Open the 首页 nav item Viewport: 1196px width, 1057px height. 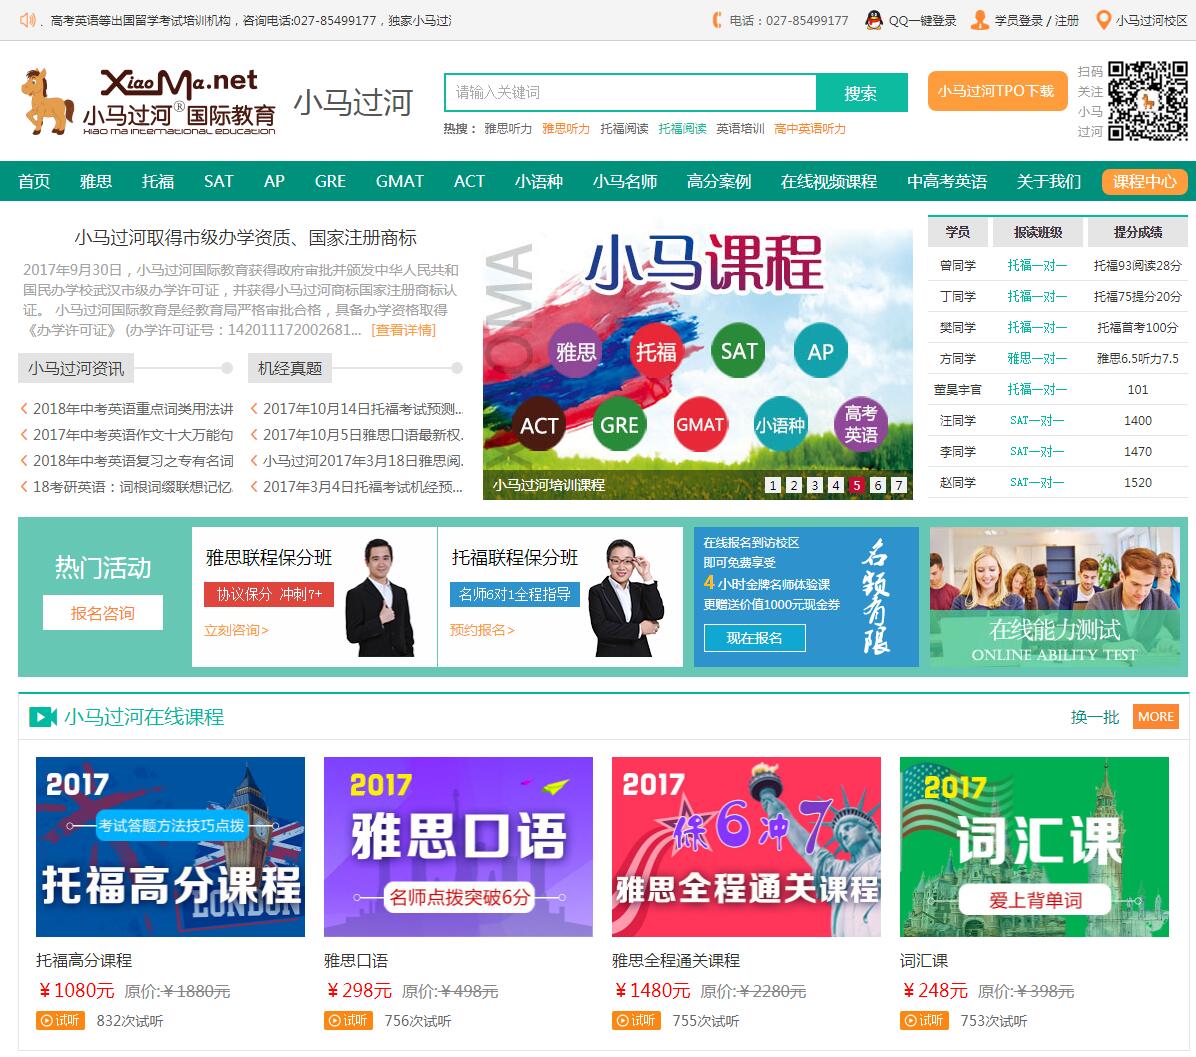coord(34,182)
